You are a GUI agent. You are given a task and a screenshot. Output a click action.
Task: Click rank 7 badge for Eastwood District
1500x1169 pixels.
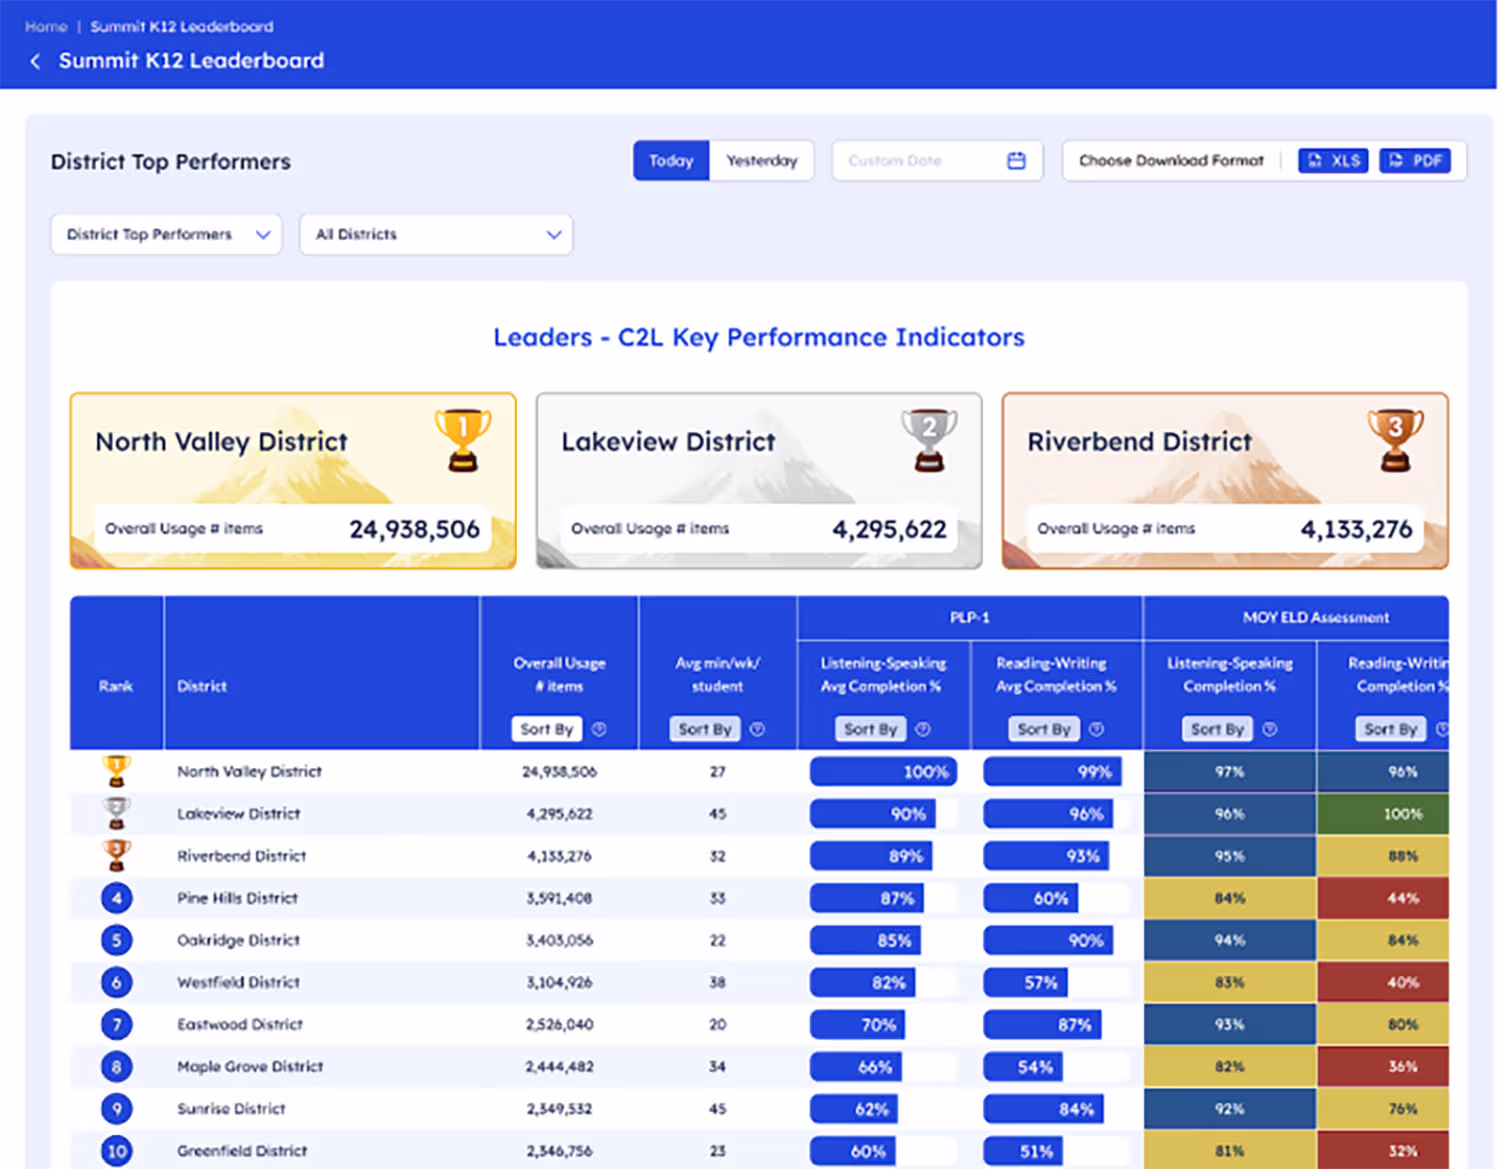coord(117,1024)
